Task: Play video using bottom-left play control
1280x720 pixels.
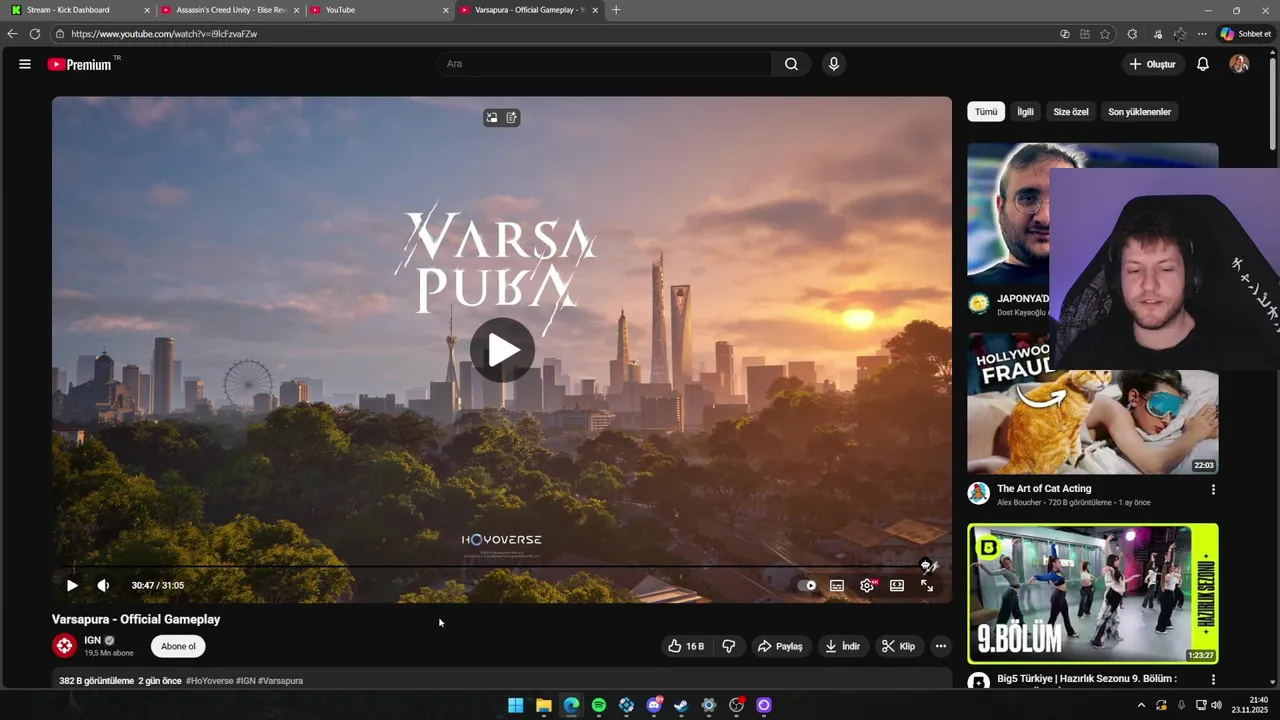Action: [x=72, y=586]
